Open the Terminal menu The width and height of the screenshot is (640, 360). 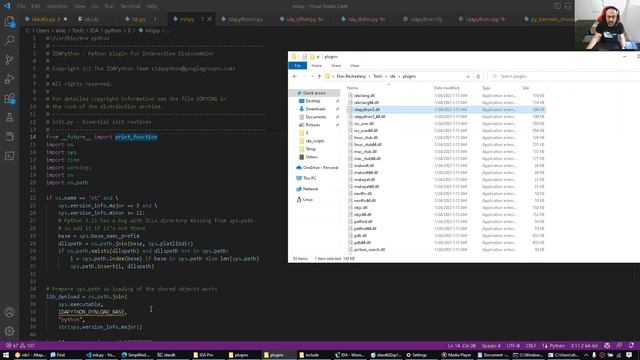(x=130, y=6)
